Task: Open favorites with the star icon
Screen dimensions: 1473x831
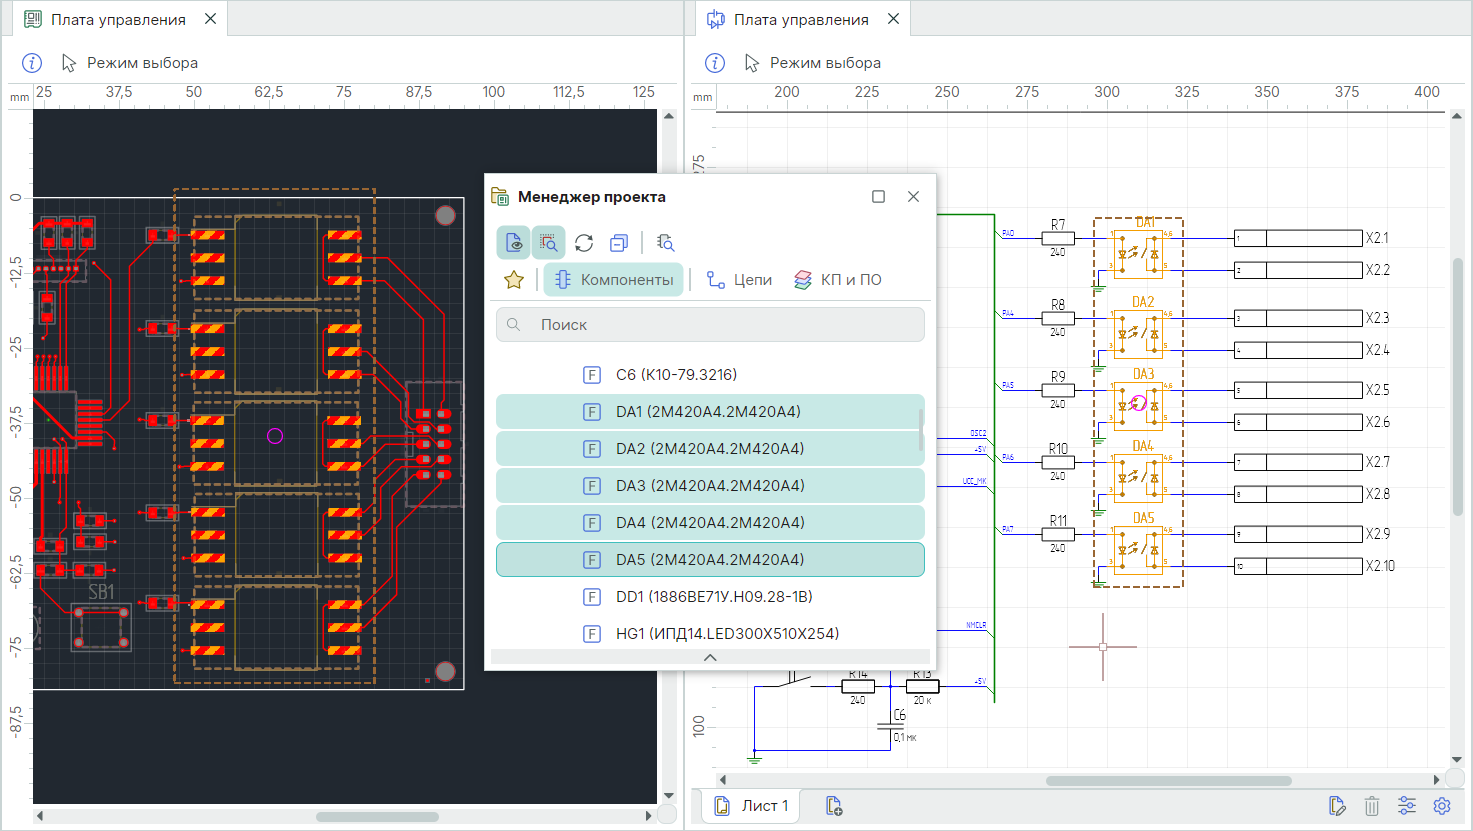Action: click(514, 280)
